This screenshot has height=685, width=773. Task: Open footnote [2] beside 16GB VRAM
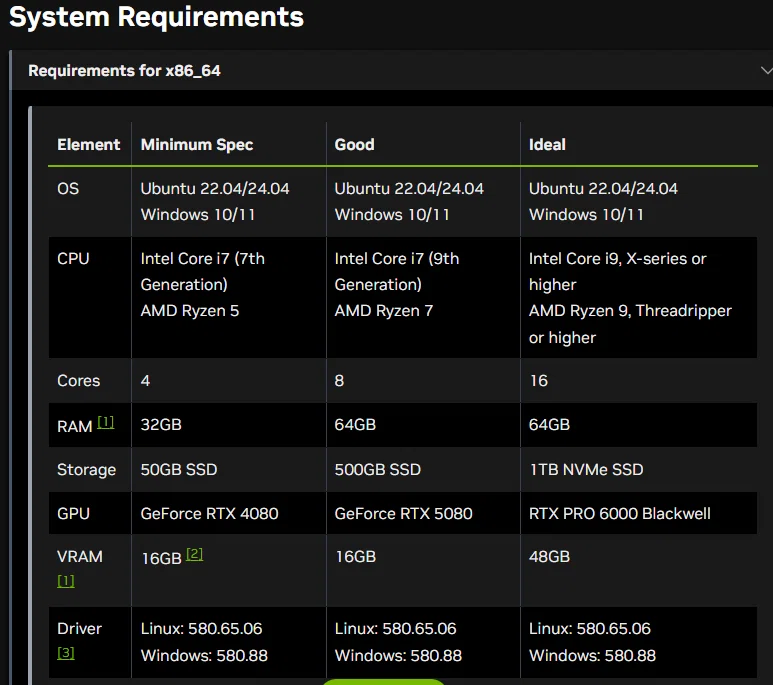pyautogui.click(x=194, y=554)
